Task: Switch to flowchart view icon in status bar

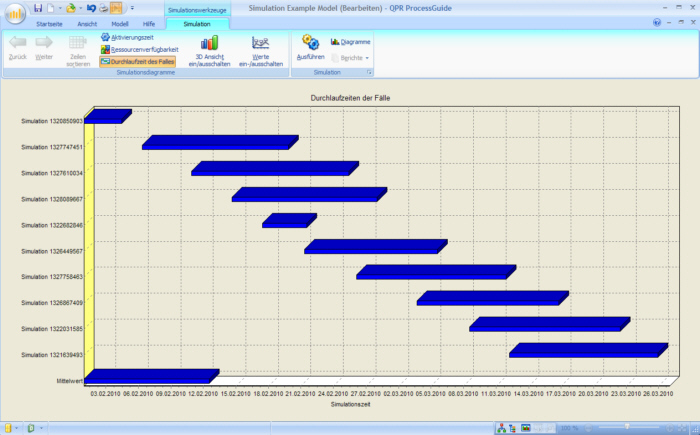Action: [502, 428]
